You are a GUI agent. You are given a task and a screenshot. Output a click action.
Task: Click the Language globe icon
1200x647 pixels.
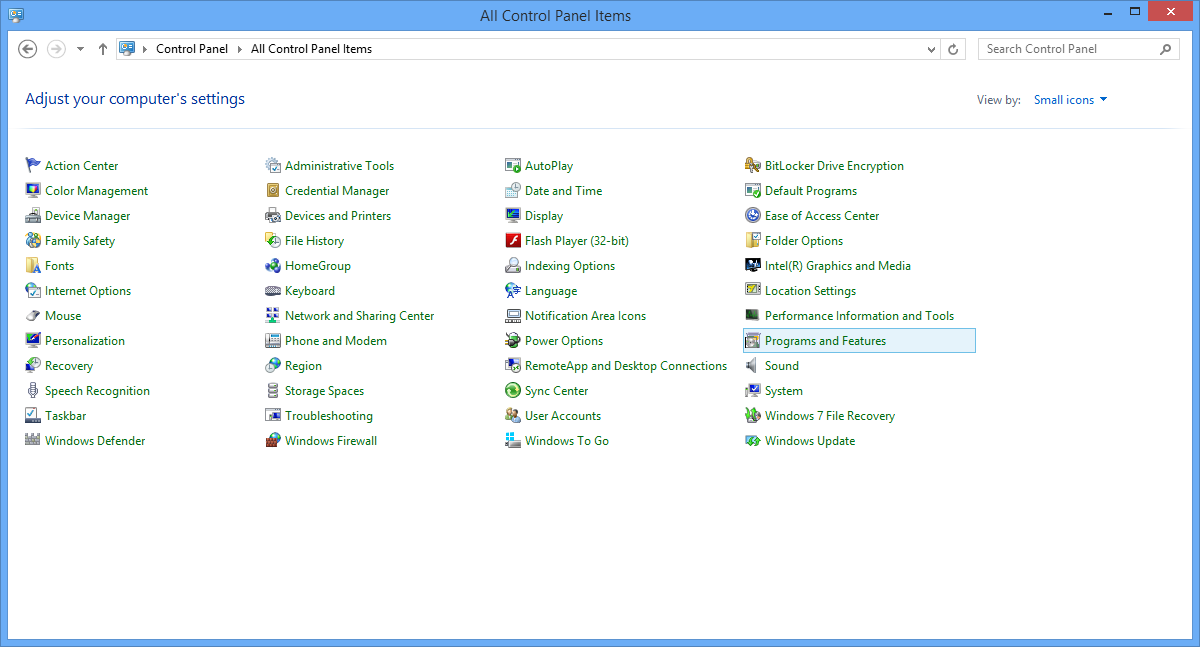point(513,291)
